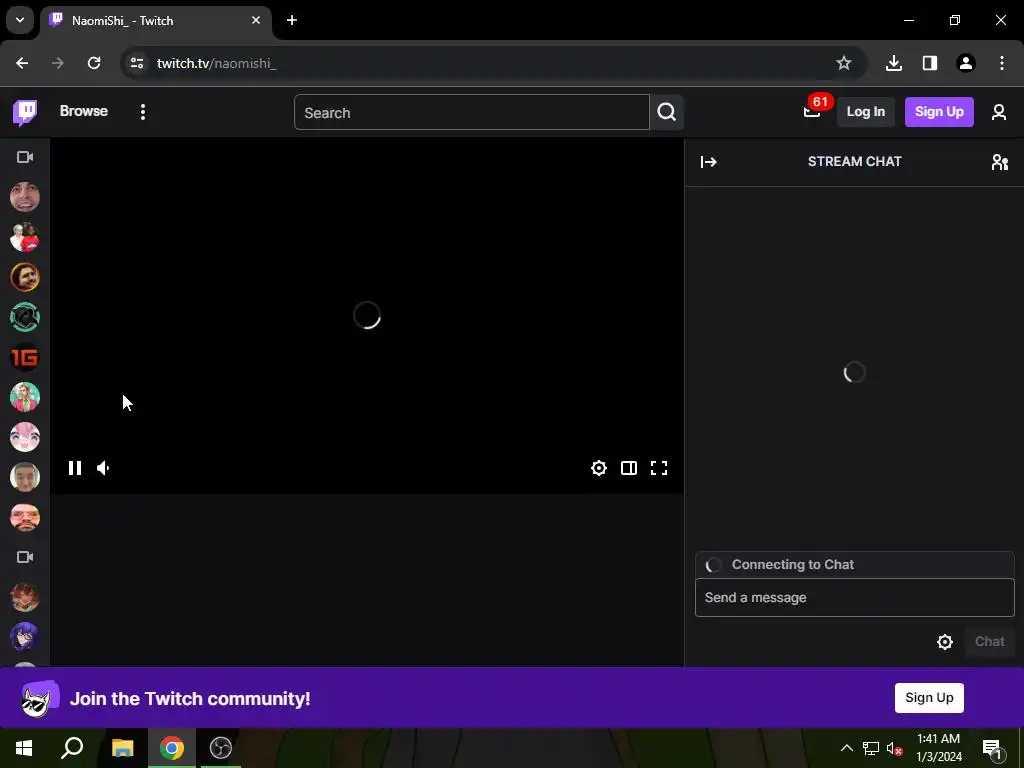Viewport: 1024px width, 768px height.
Task: Open the clock showing 1:41 AM
Action: [938, 748]
